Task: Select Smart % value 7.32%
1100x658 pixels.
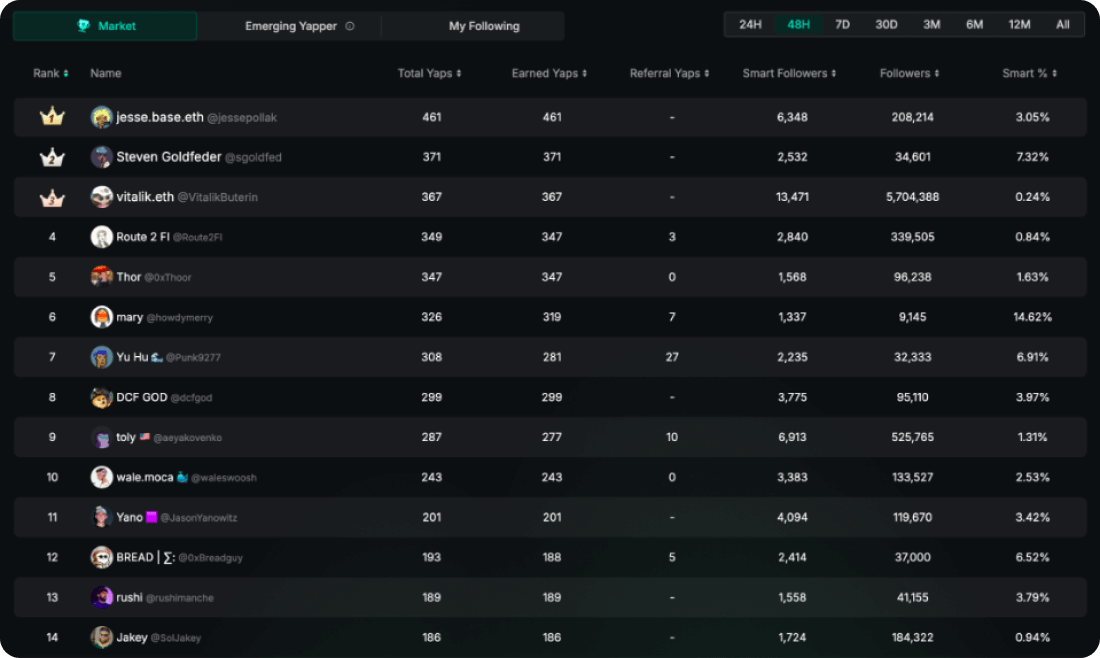Action: click(1033, 157)
